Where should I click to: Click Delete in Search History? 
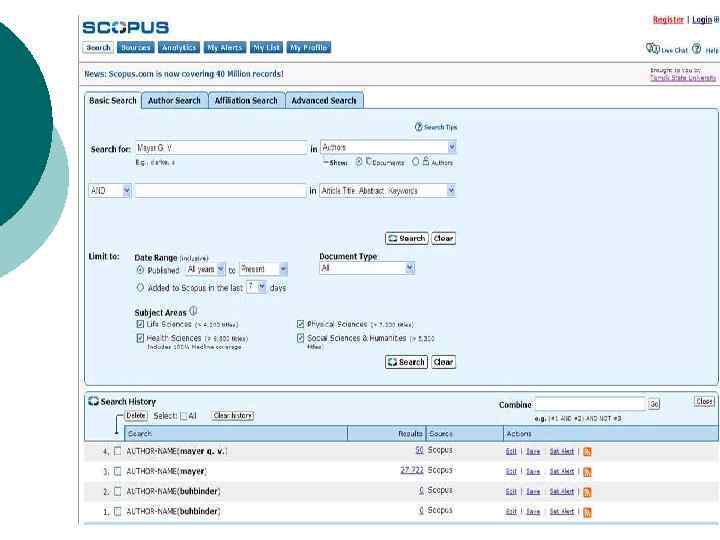136,416
